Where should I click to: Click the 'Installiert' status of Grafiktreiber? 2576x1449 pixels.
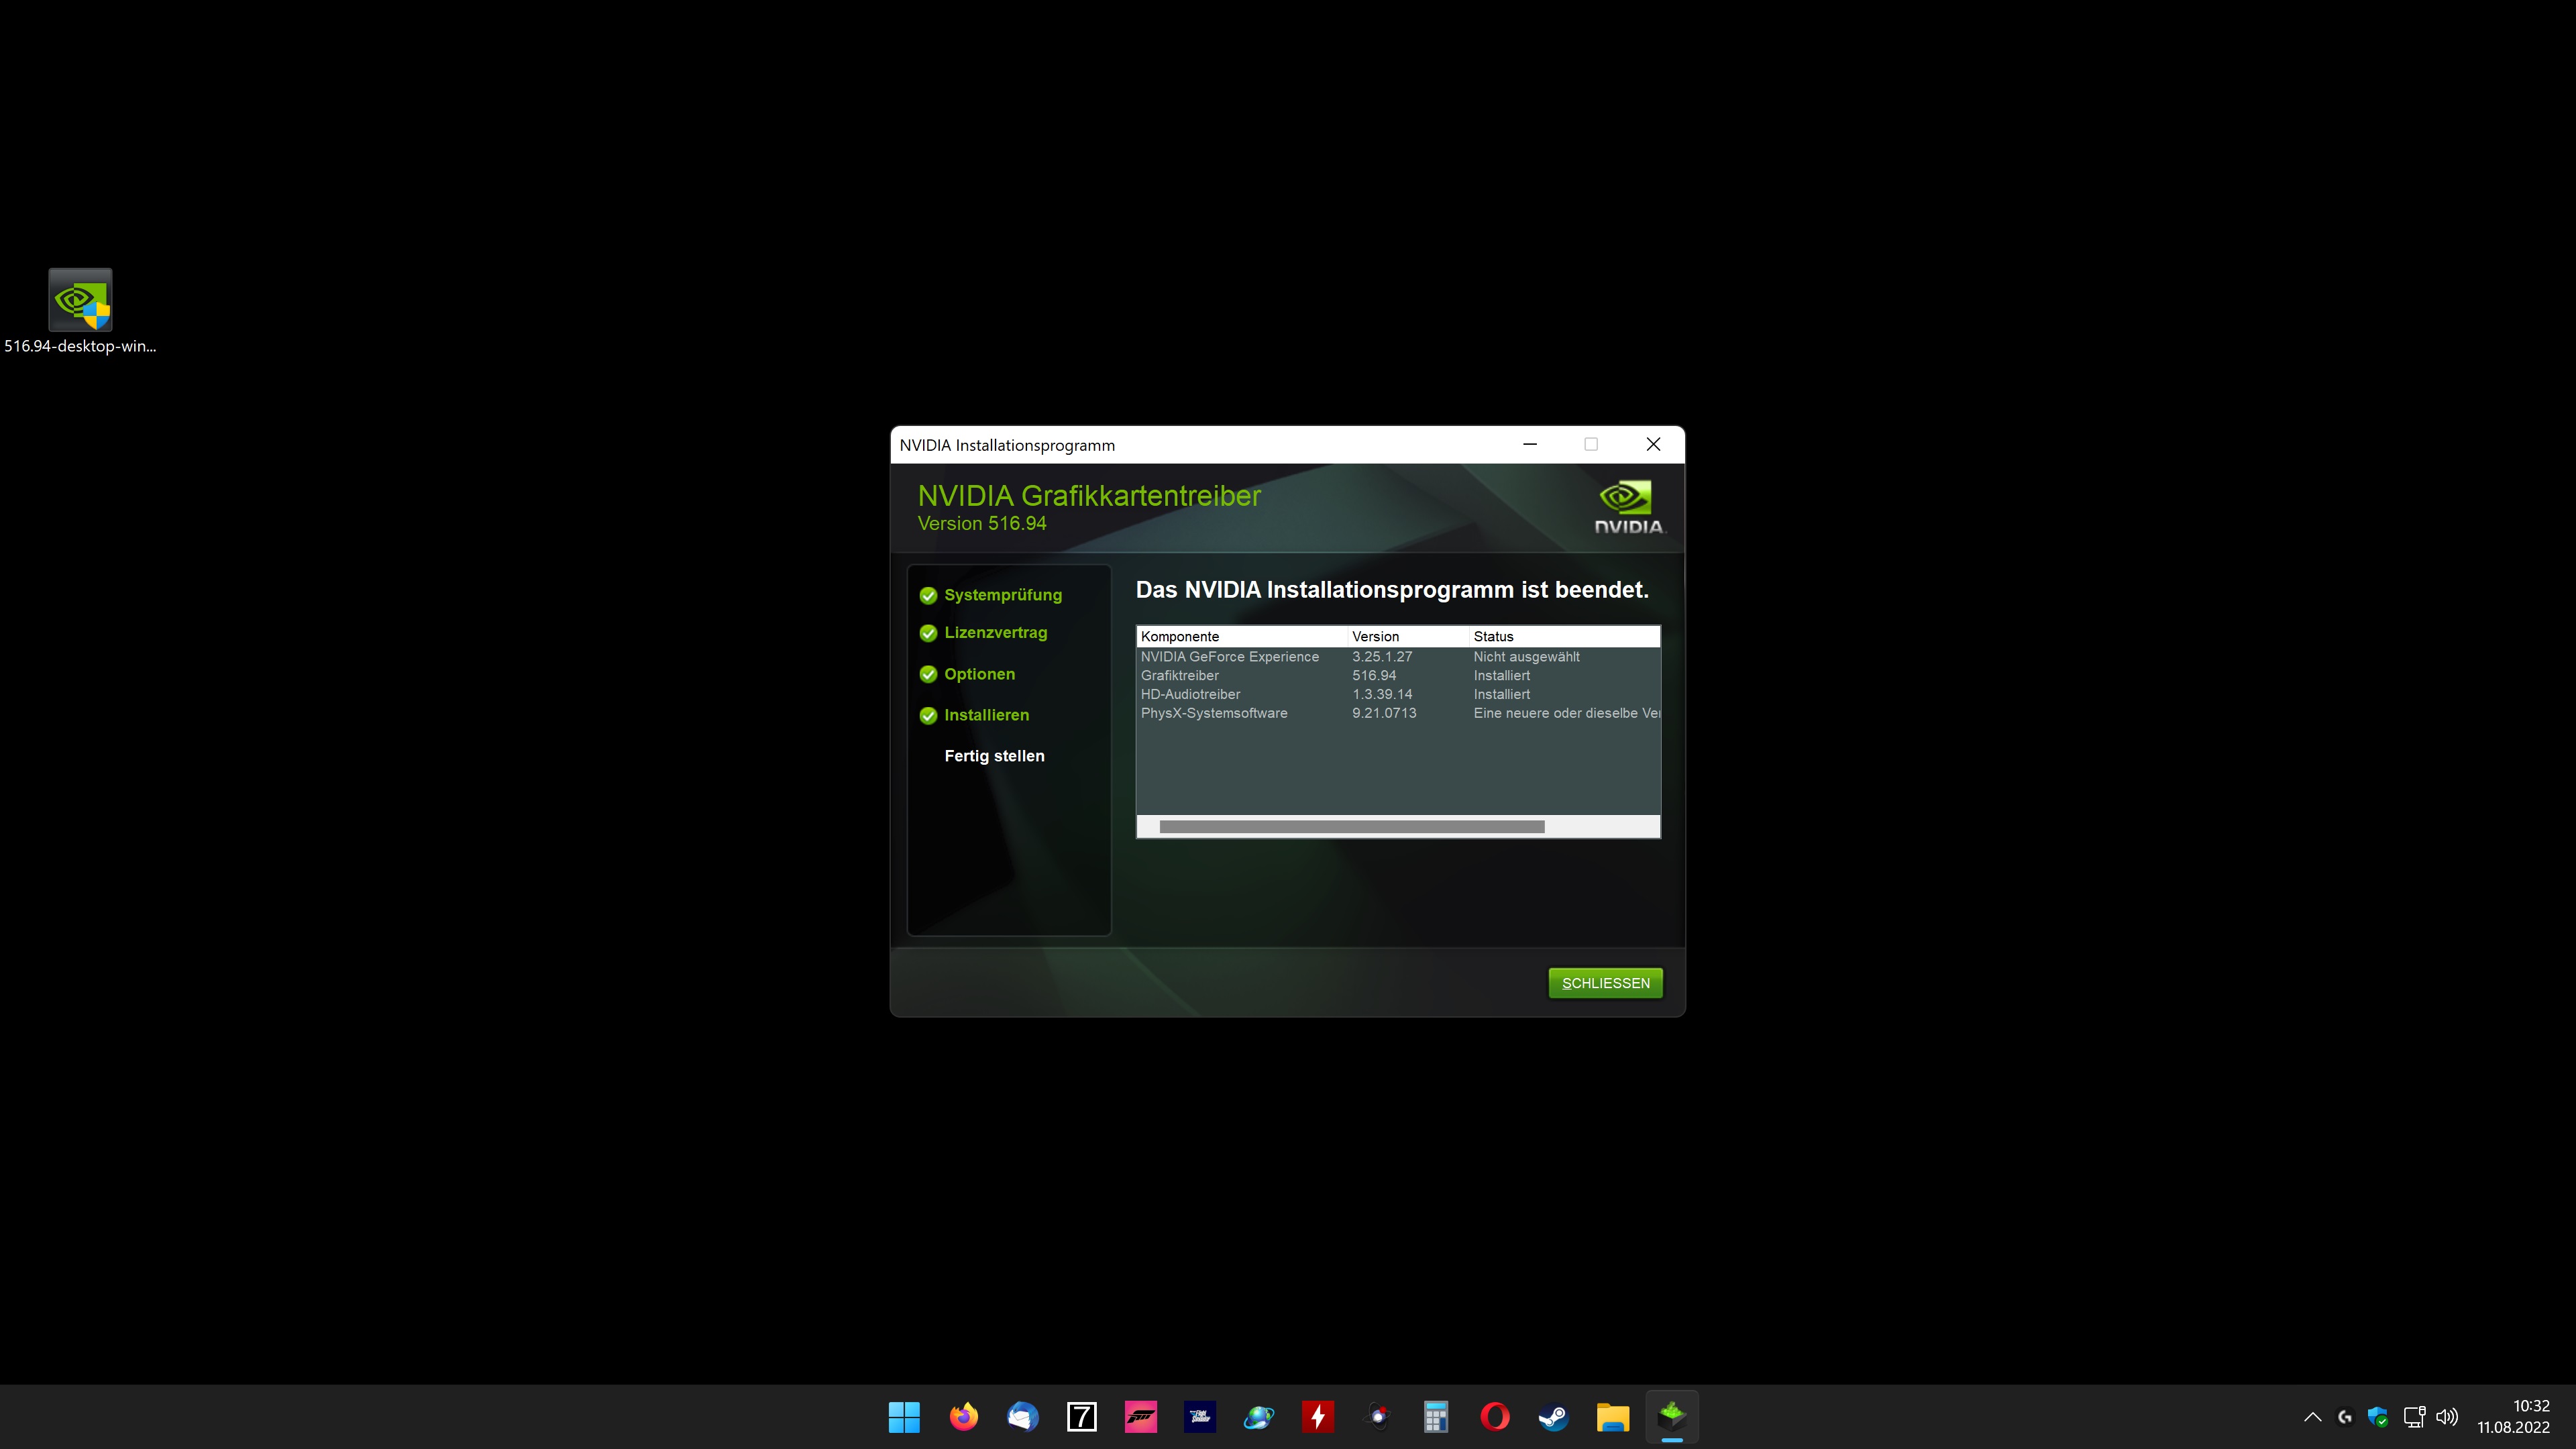[1501, 676]
